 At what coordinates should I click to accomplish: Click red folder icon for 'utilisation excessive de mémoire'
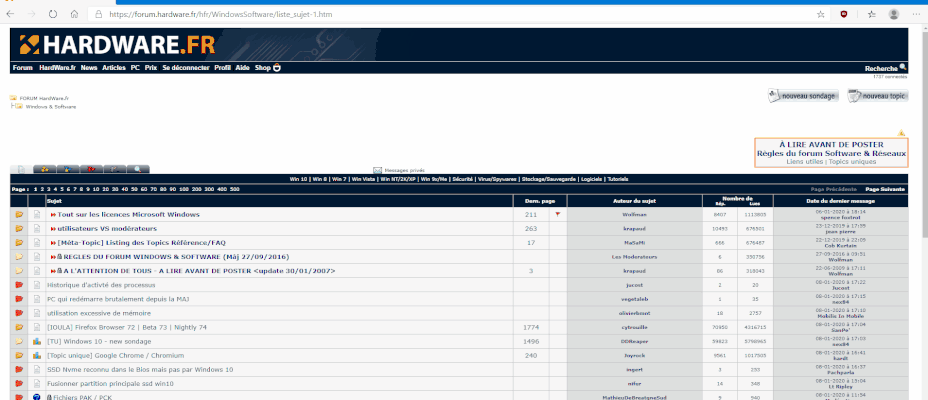[19, 313]
